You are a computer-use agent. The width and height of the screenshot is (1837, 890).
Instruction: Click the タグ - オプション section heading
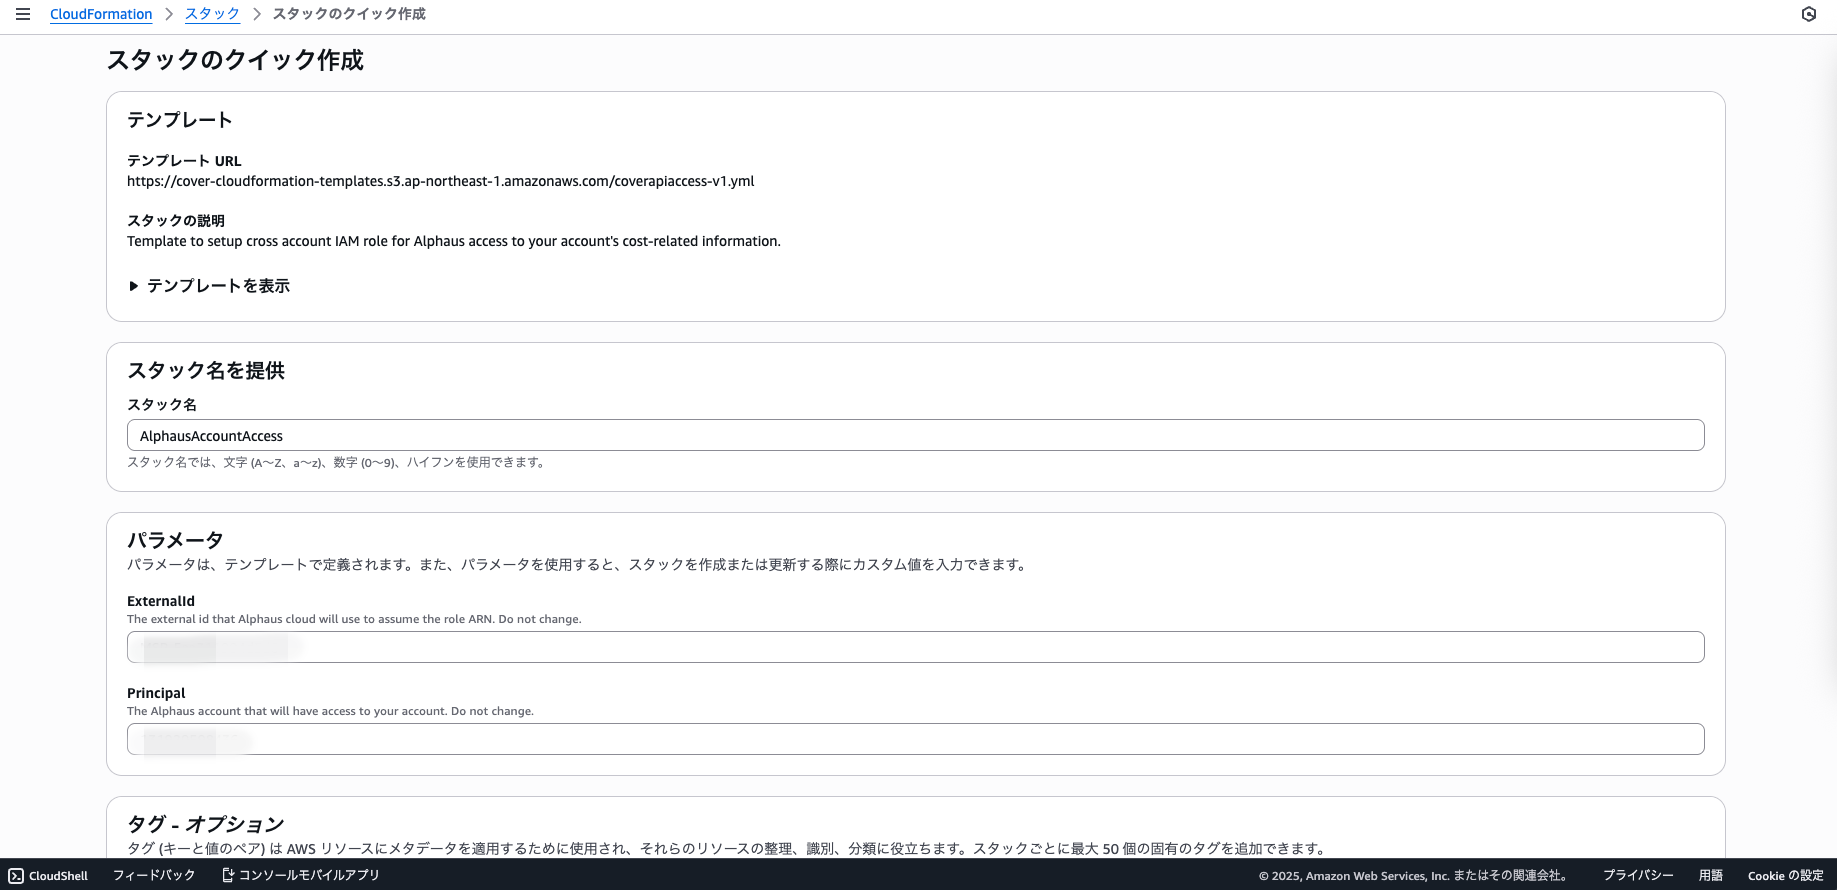(x=206, y=824)
